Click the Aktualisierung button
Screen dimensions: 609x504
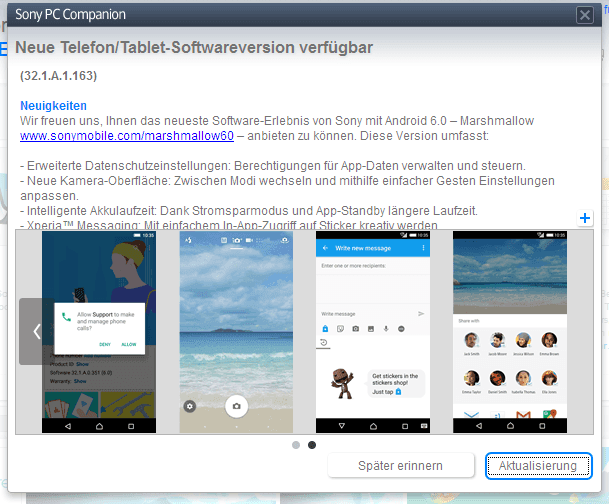point(538,466)
